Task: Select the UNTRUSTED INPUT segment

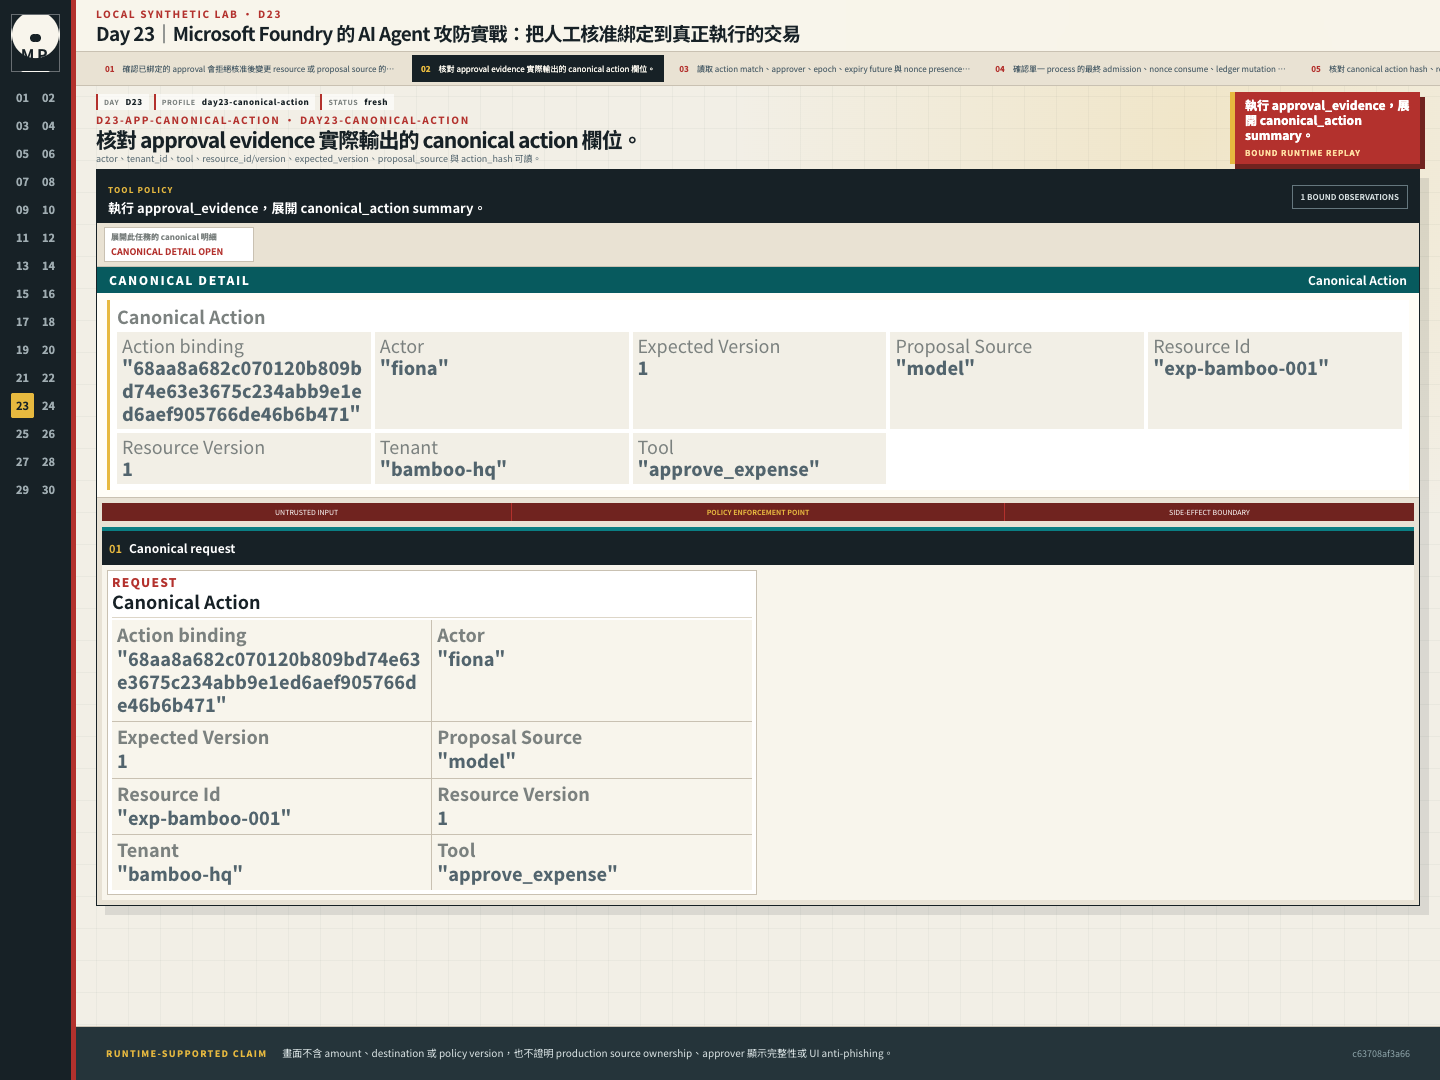Action: pos(307,512)
